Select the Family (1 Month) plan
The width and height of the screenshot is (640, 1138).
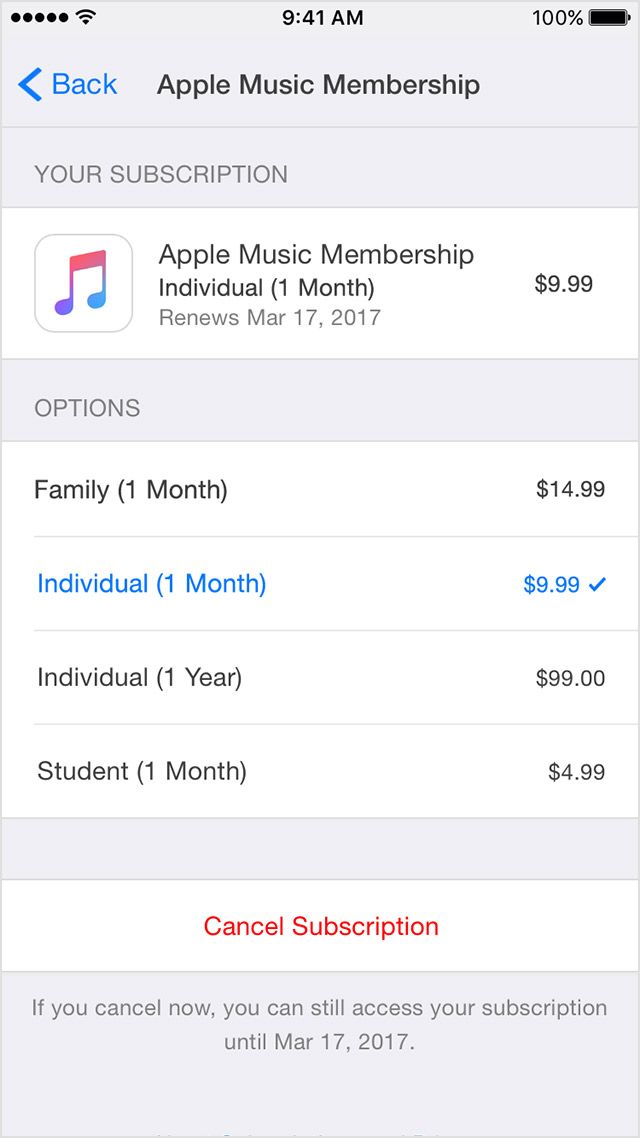[131, 490]
